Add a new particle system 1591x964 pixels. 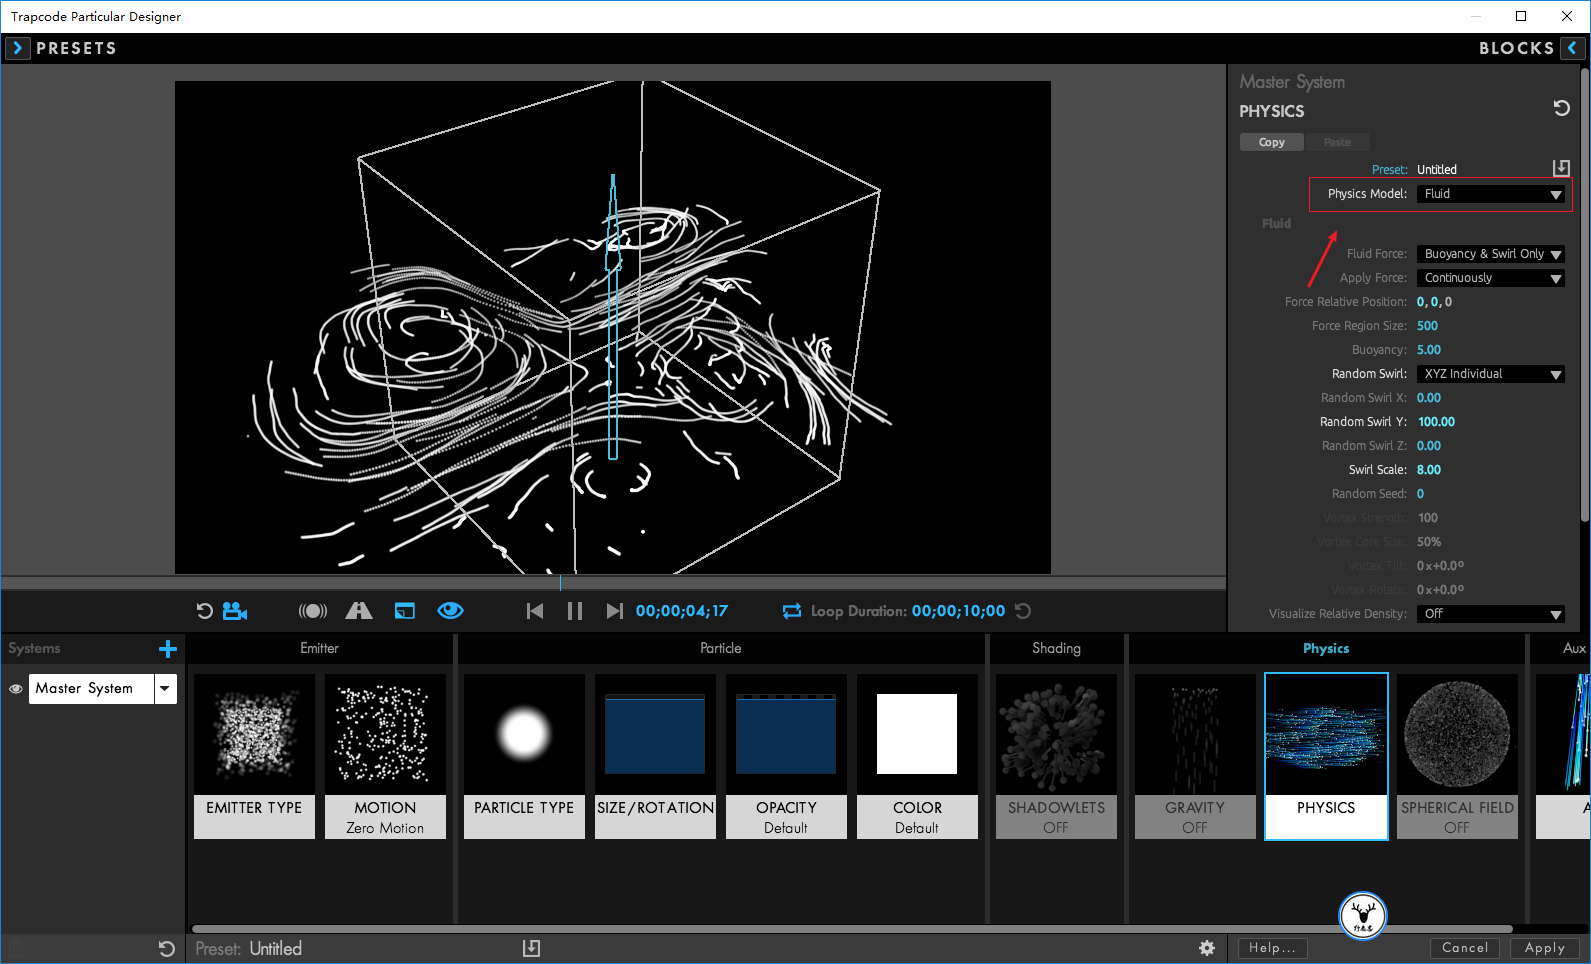tap(168, 649)
